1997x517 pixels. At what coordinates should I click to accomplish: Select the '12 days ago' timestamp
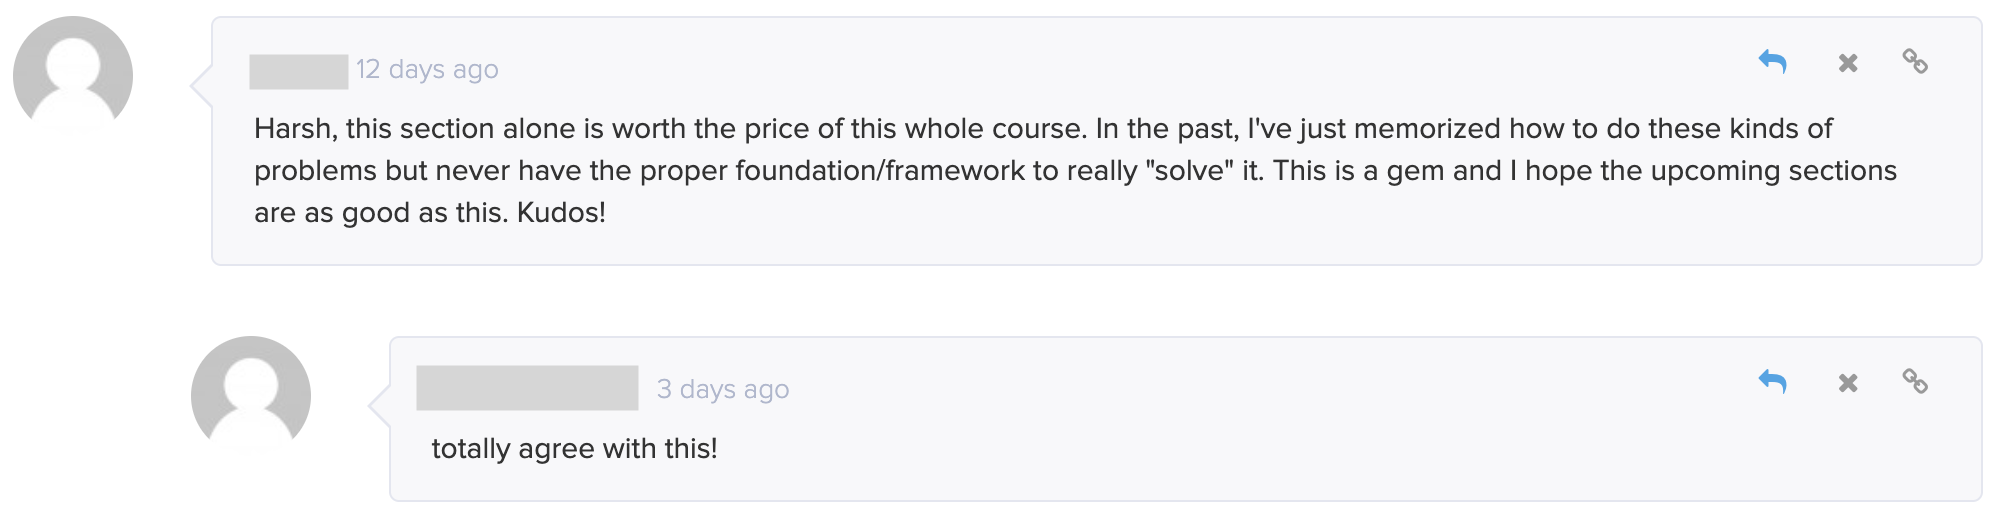coord(427,70)
